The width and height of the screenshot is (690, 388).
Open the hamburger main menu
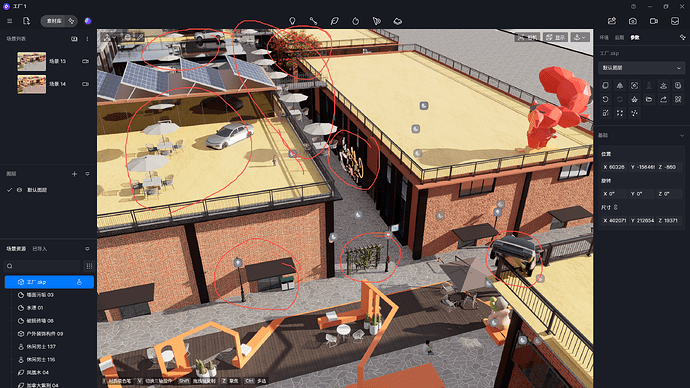click(9, 21)
